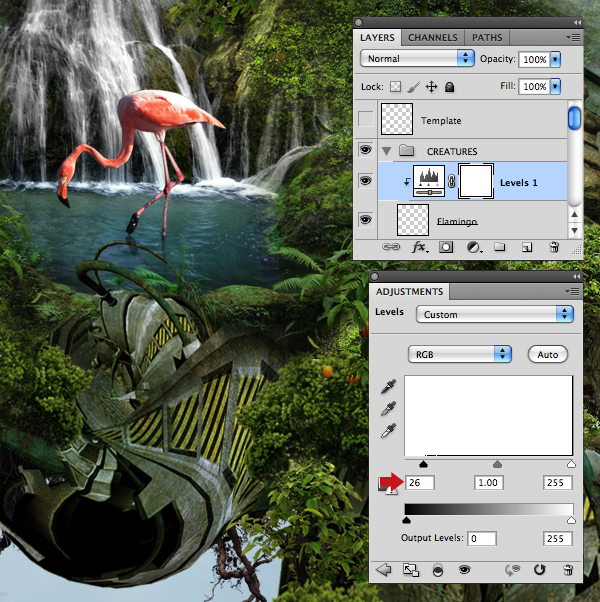Select the Flamingo layer thumbnail

pyautogui.click(x=413, y=220)
